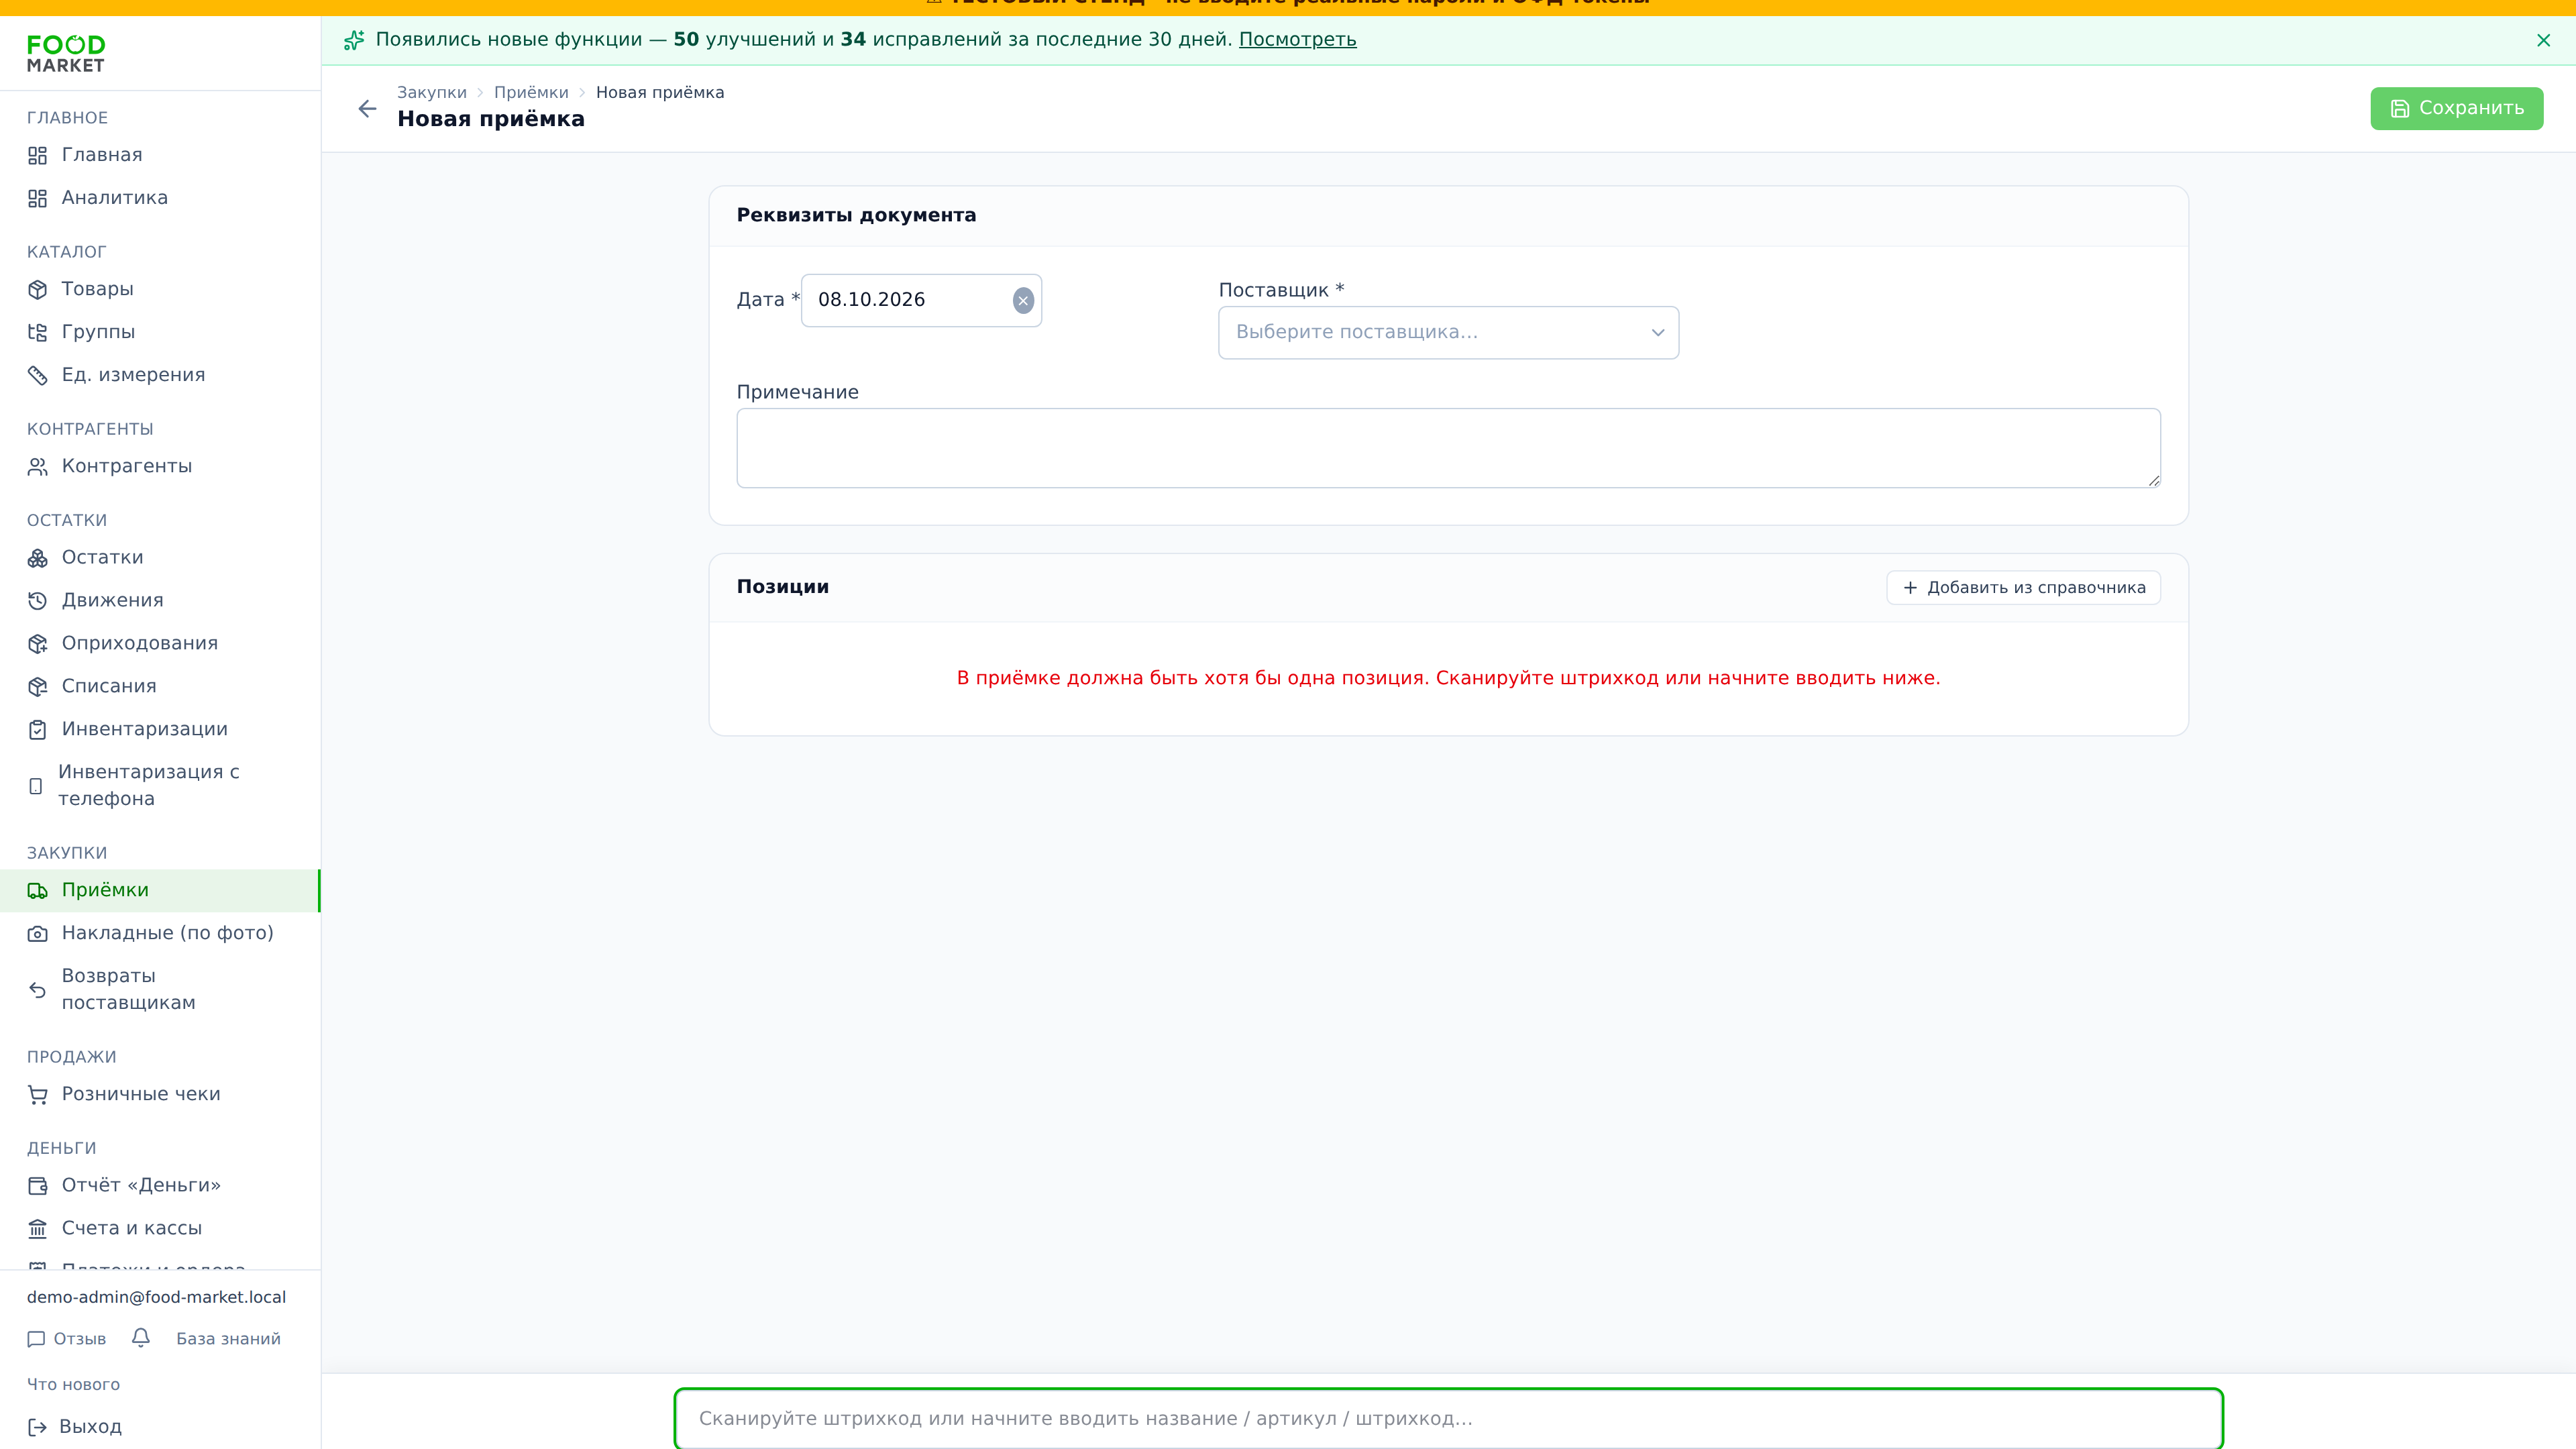Follow the Посмотреть link in banner
Image resolution: width=2576 pixels, height=1449 pixels.
click(1297, 40)
